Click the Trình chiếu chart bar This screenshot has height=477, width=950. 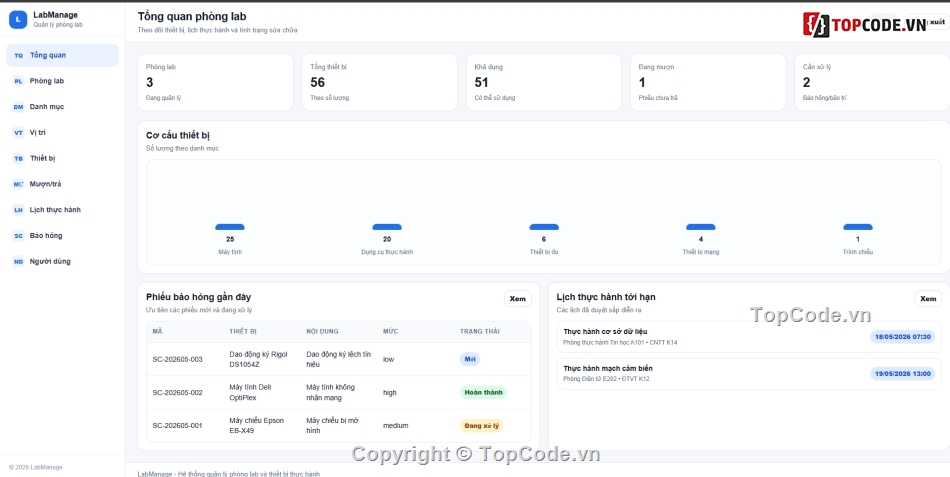coord(858,227)
